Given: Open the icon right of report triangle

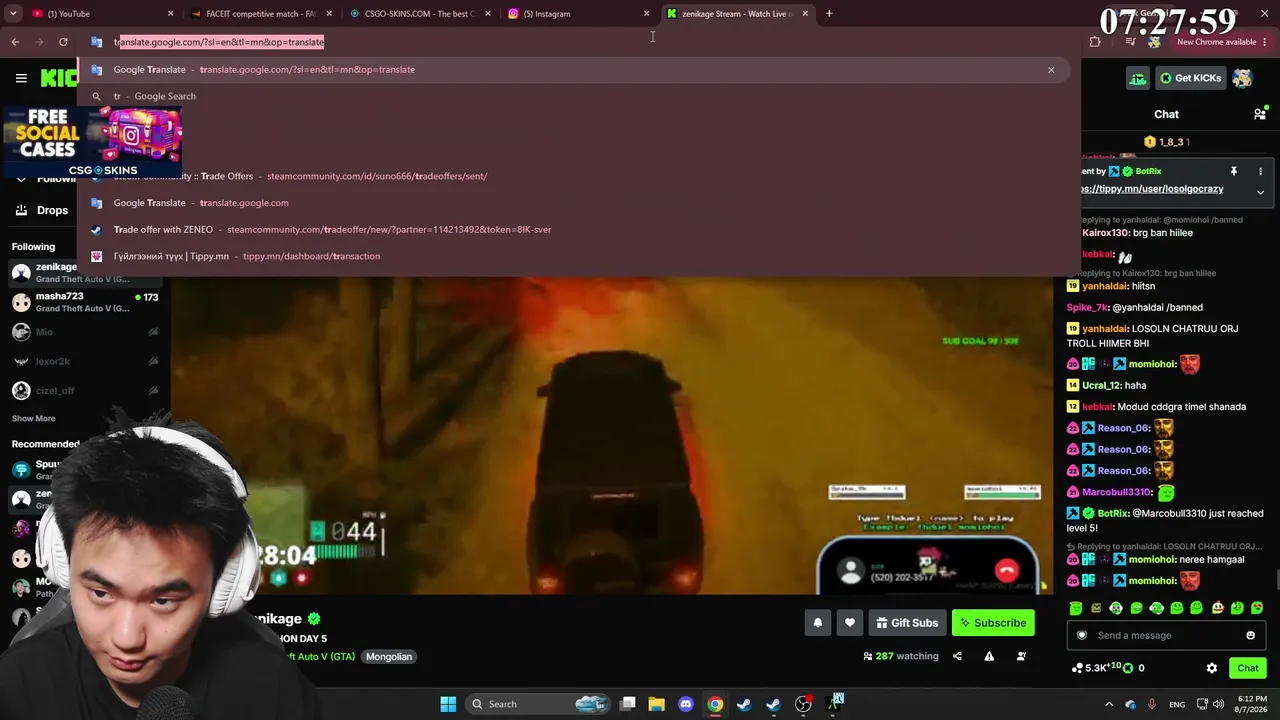Looking at the screenshot, I should [1021, 656].
